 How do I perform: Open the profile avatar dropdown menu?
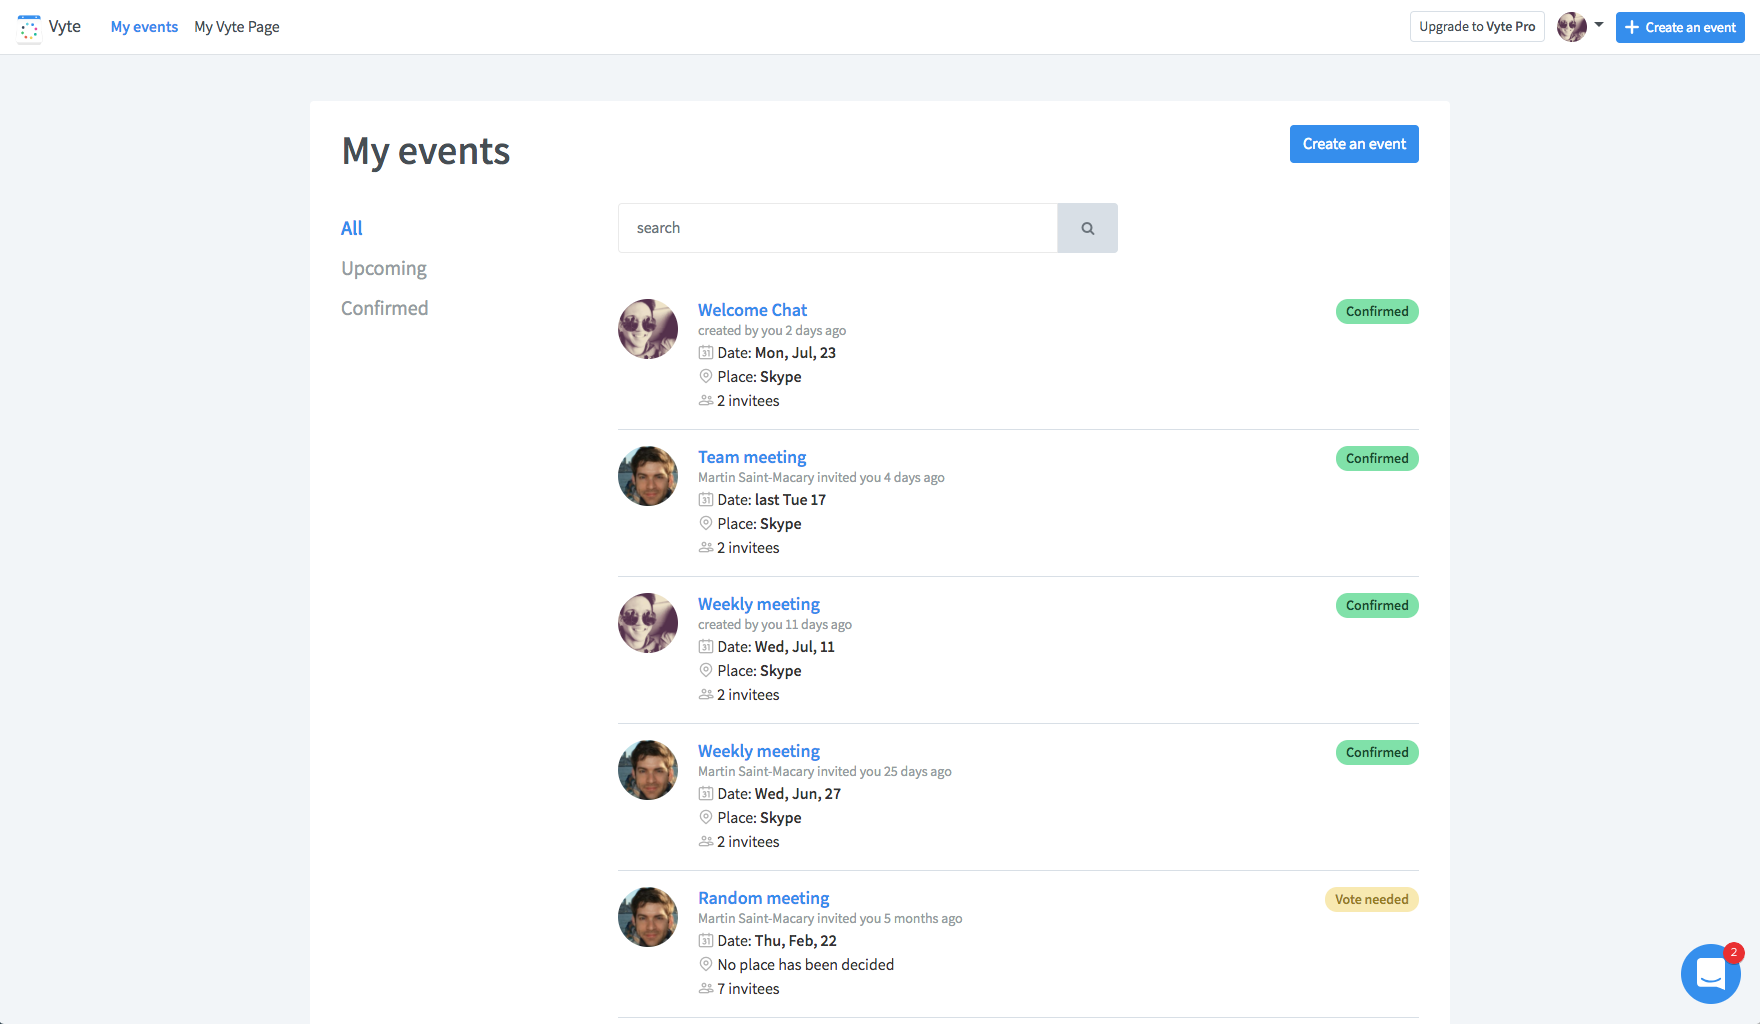[1580, 27]
